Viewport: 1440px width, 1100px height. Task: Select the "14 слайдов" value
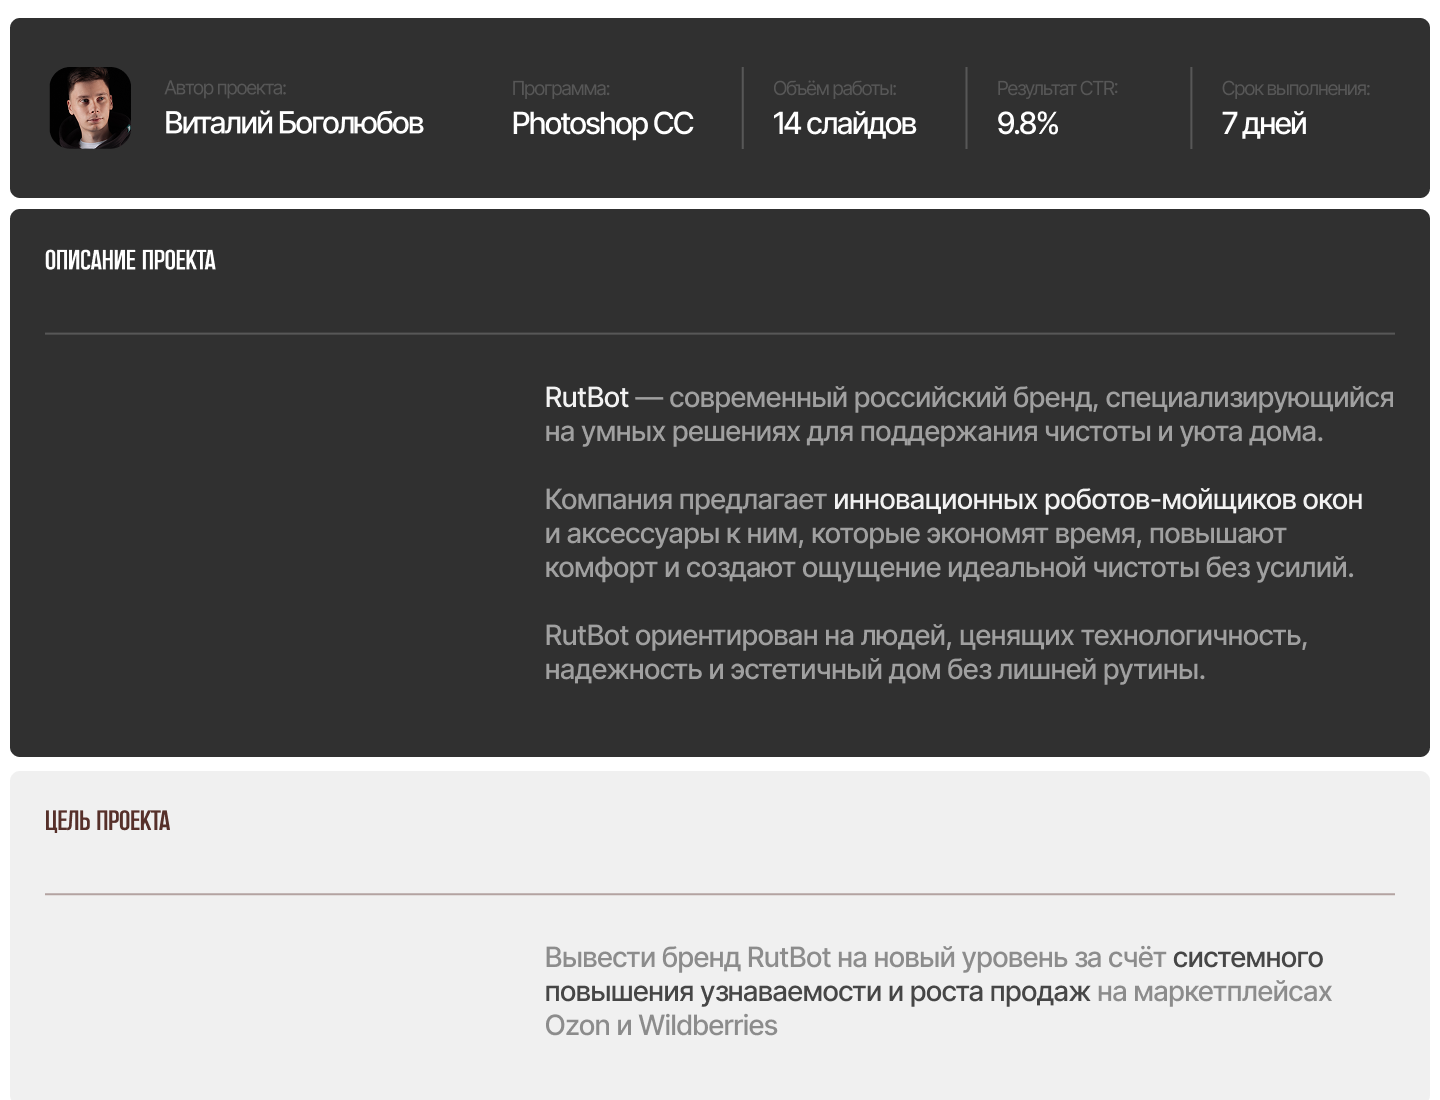point(844,124)
